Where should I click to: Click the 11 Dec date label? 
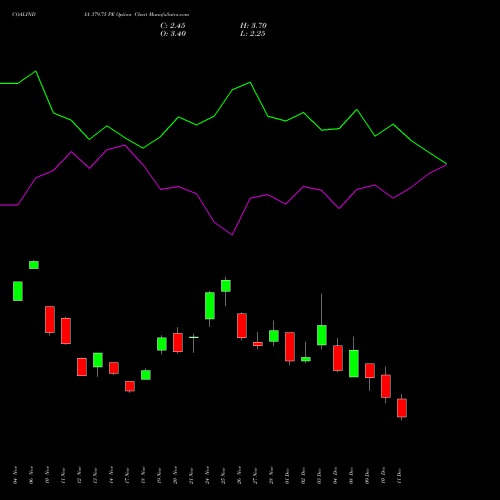coord(399,475)
